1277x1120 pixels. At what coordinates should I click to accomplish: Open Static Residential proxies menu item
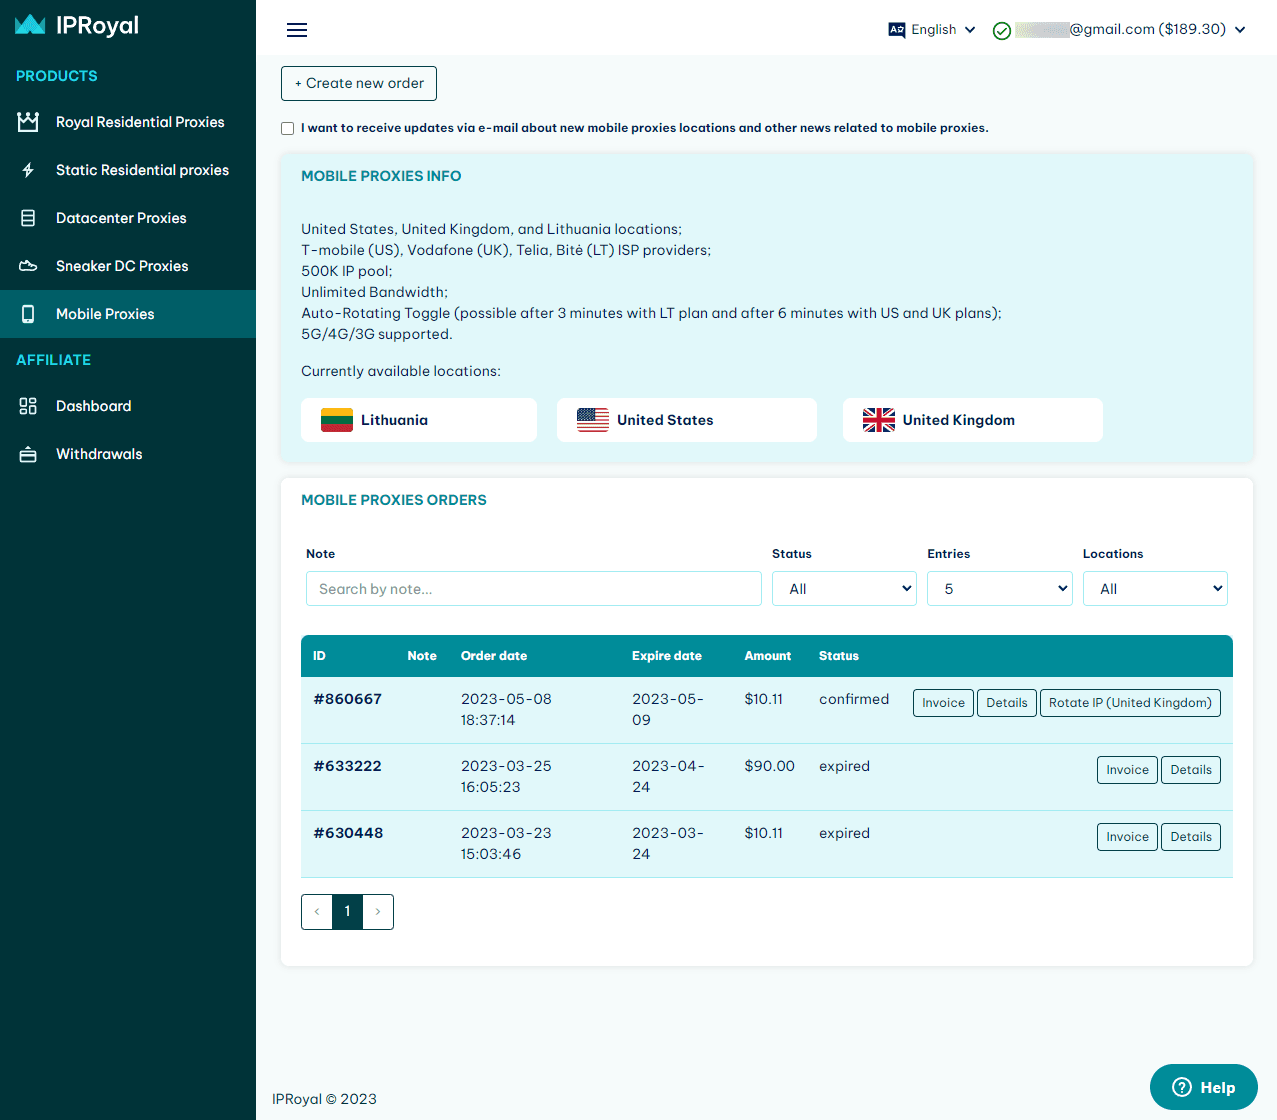[128, 170]
